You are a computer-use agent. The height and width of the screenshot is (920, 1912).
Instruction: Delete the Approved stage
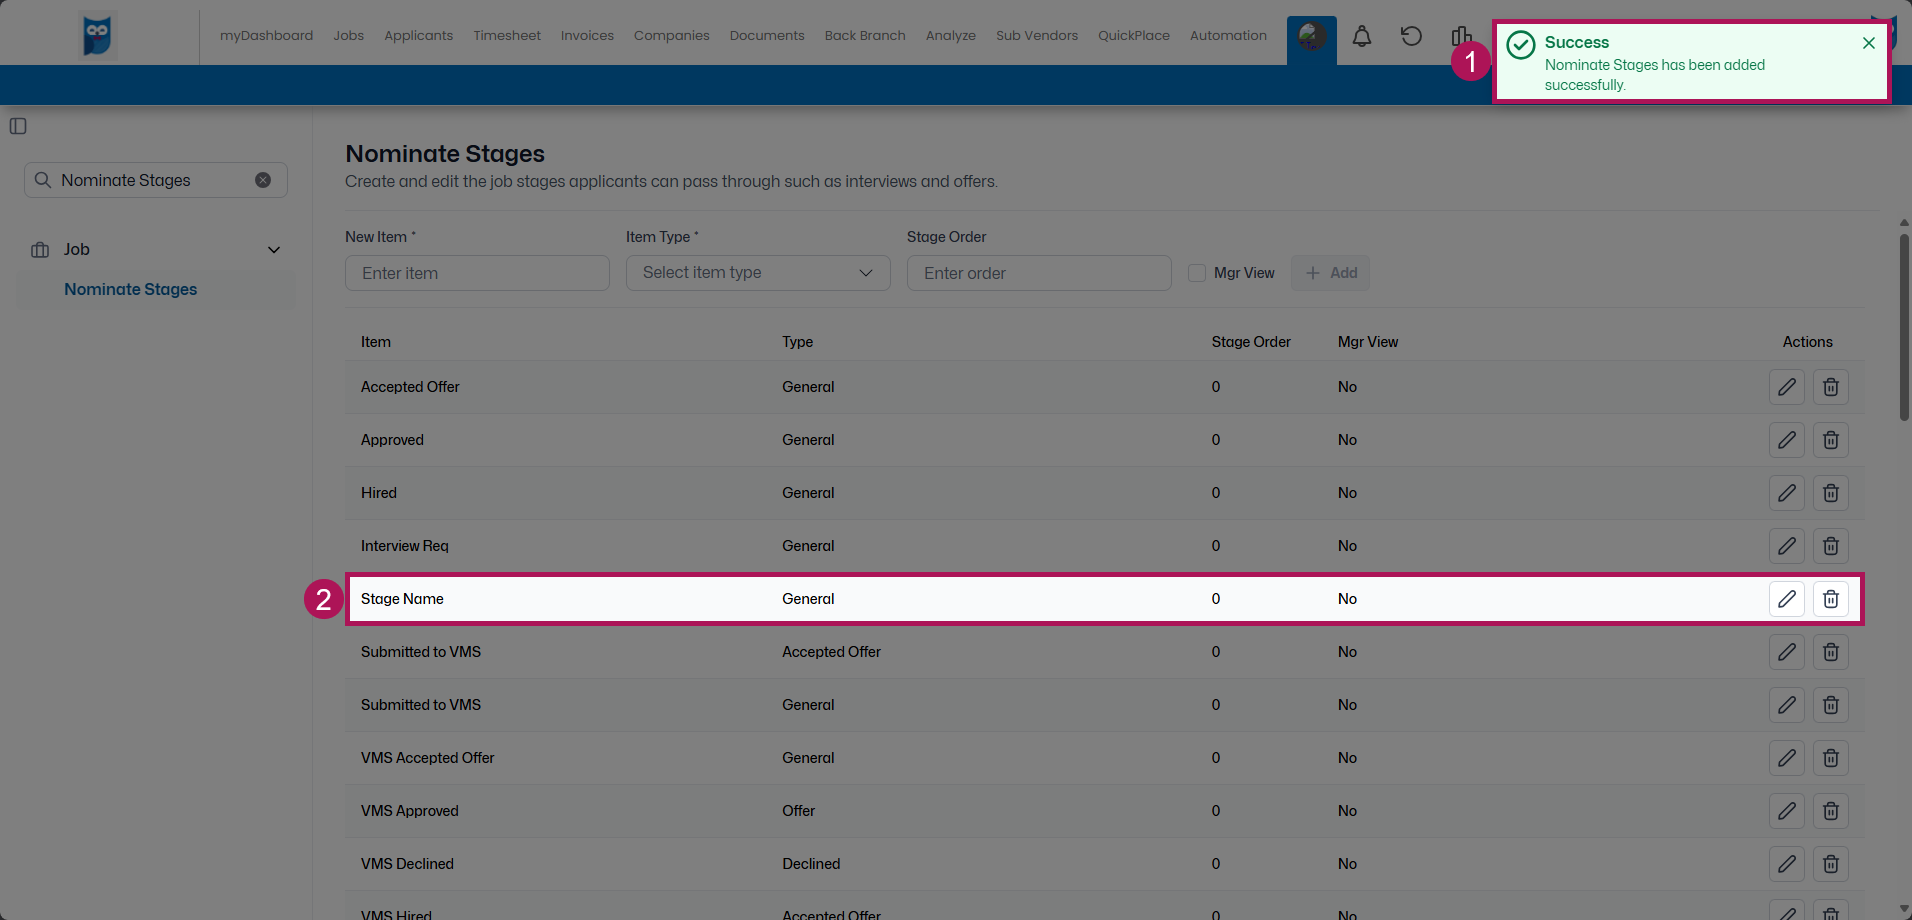pyautogui.click(x=1831, y=440)
